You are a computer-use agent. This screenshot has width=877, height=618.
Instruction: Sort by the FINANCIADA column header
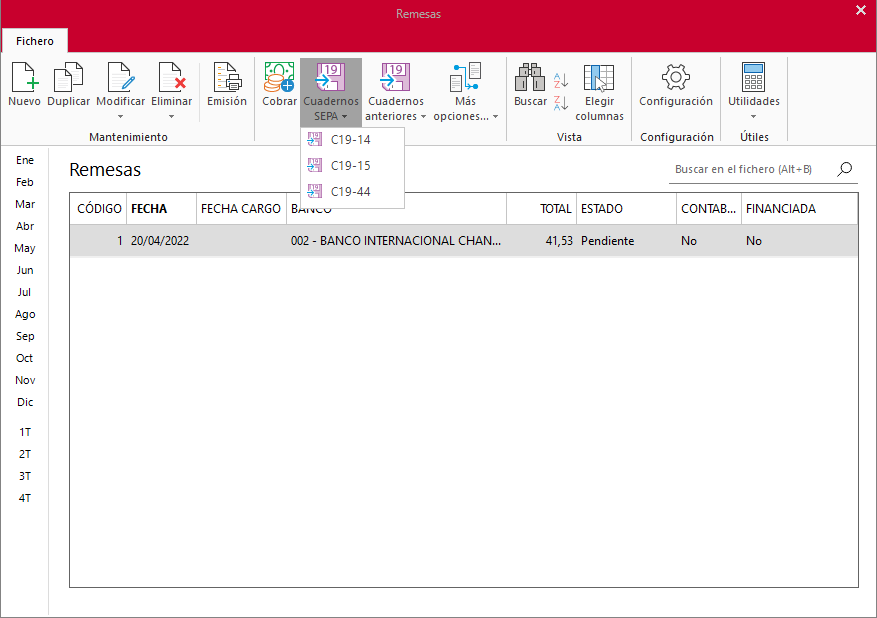pos(799,209)
